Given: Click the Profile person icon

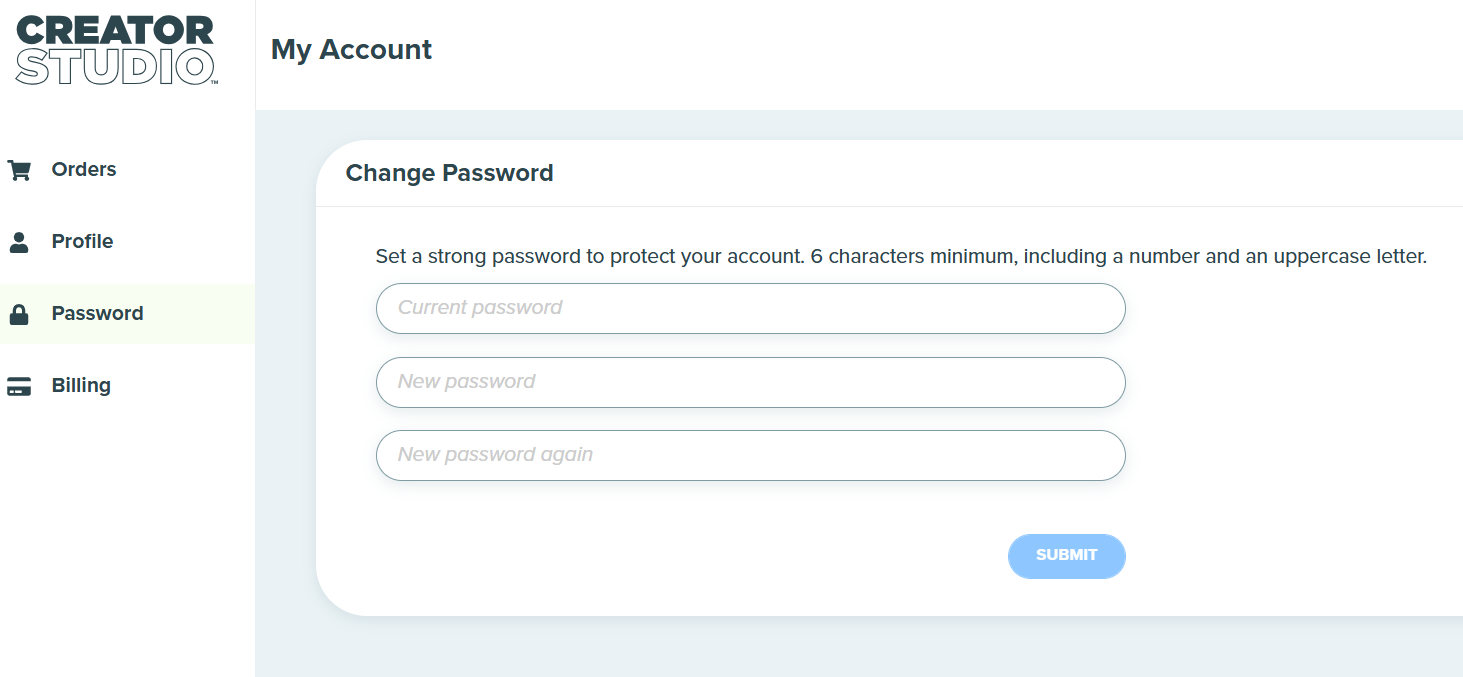Looking at the screenshot, I should (x=19, y=242).
